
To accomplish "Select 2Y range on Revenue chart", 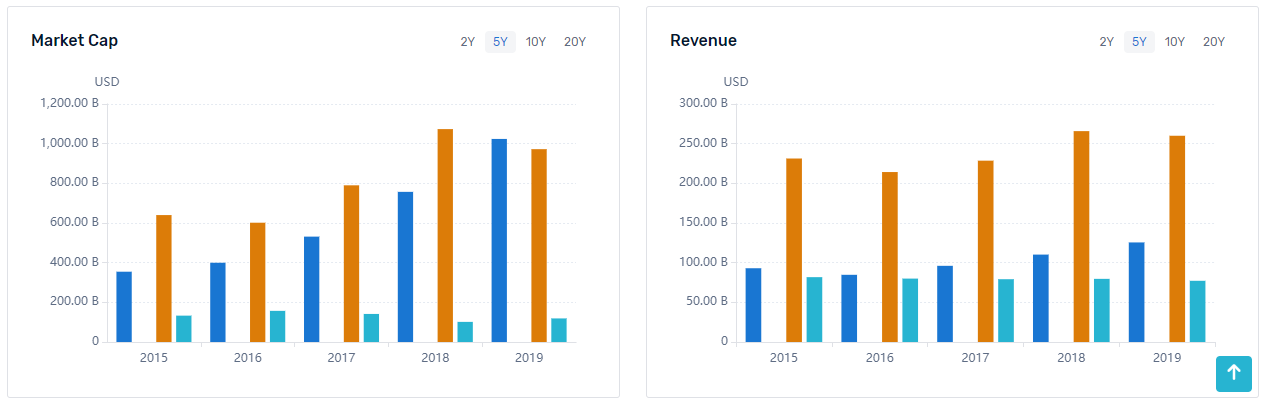I will [1106, 42].
